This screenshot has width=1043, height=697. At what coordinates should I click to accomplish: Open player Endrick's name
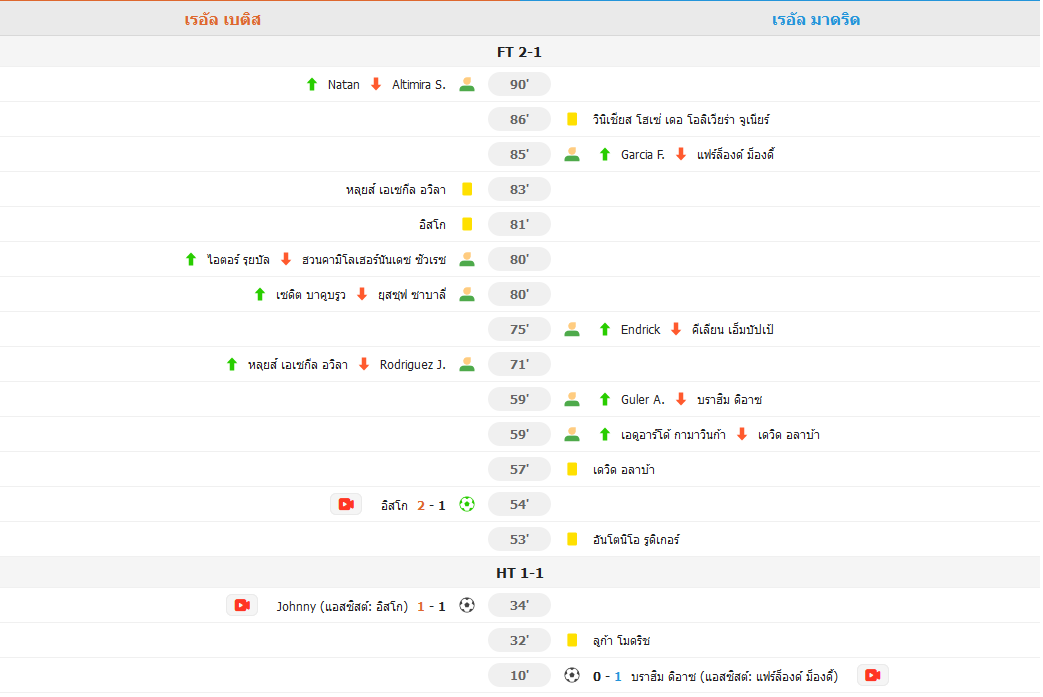click(641, 329)
